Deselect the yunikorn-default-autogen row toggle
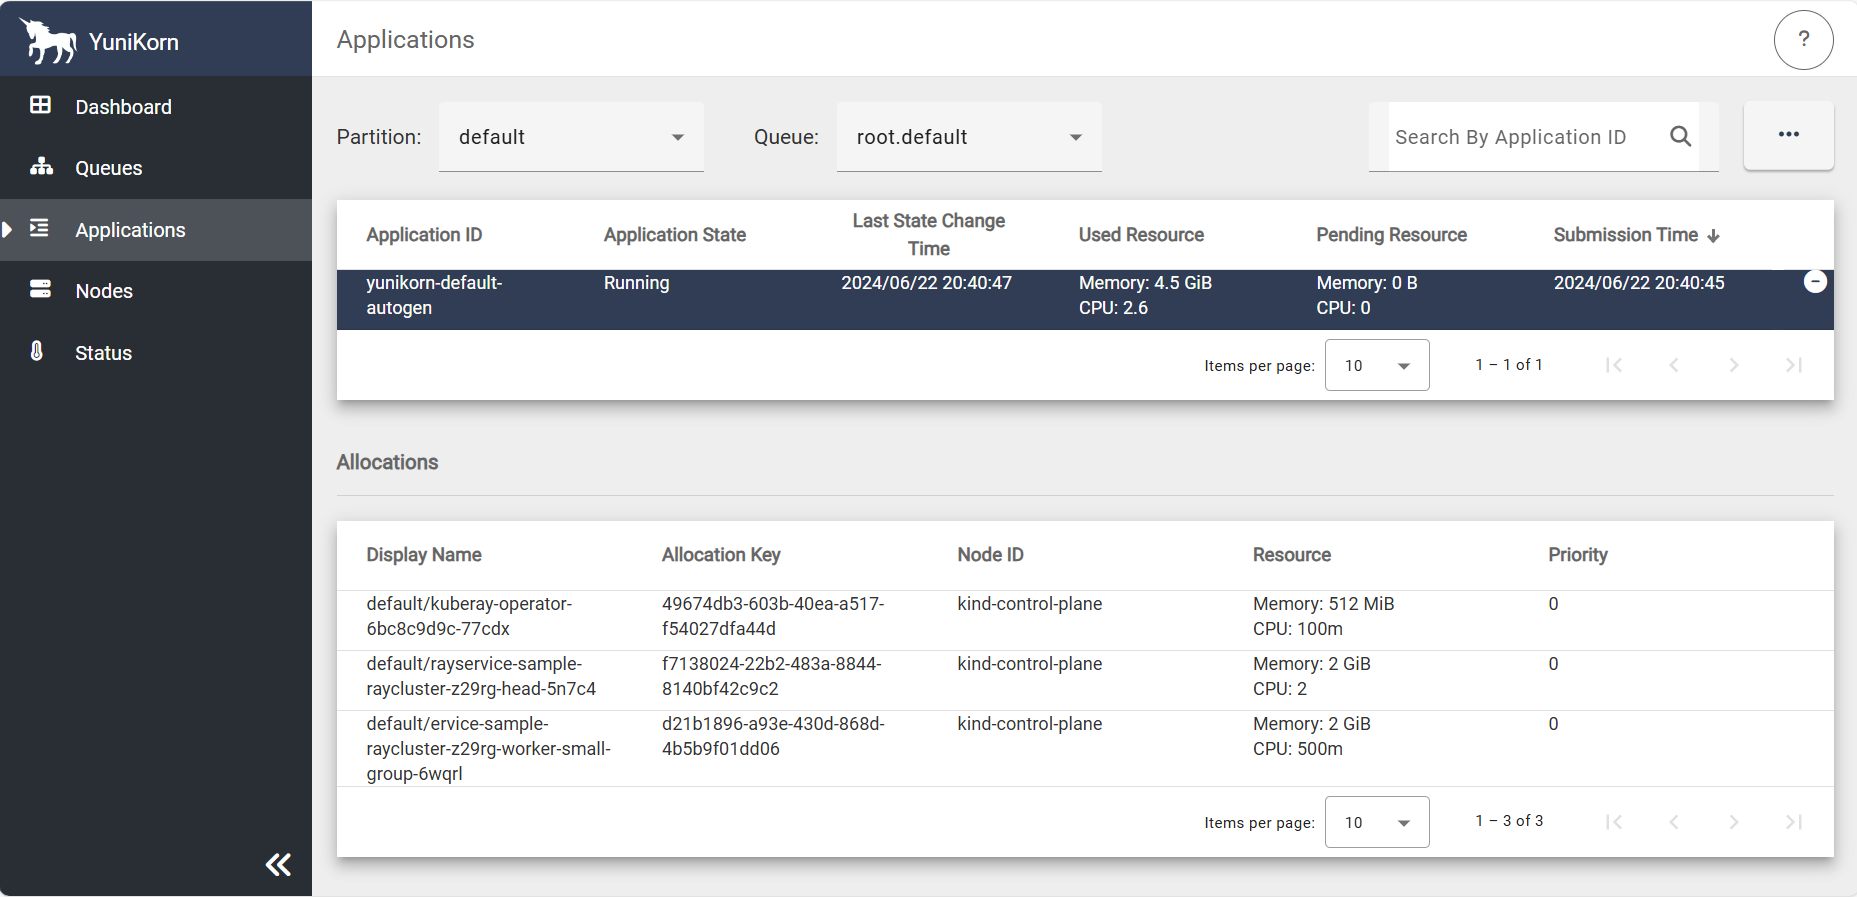This screenshot has width=1857, height=897. tap(1814, 282)
